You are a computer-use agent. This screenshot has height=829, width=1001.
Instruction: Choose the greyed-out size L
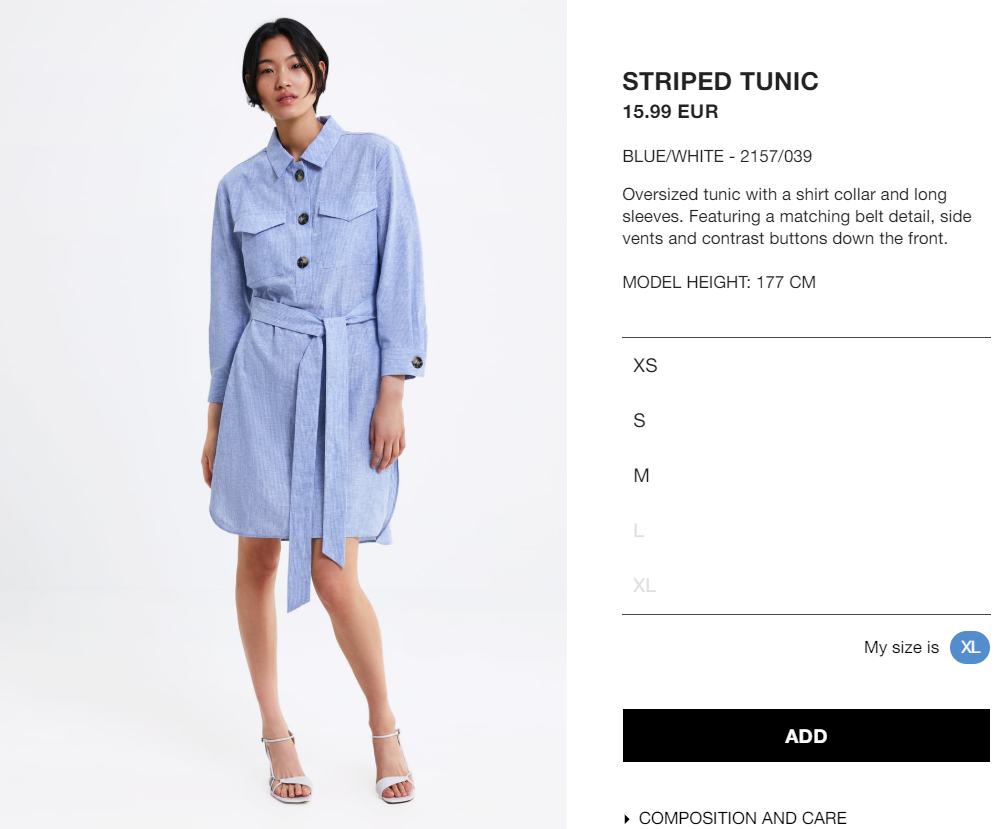(806, 530)
